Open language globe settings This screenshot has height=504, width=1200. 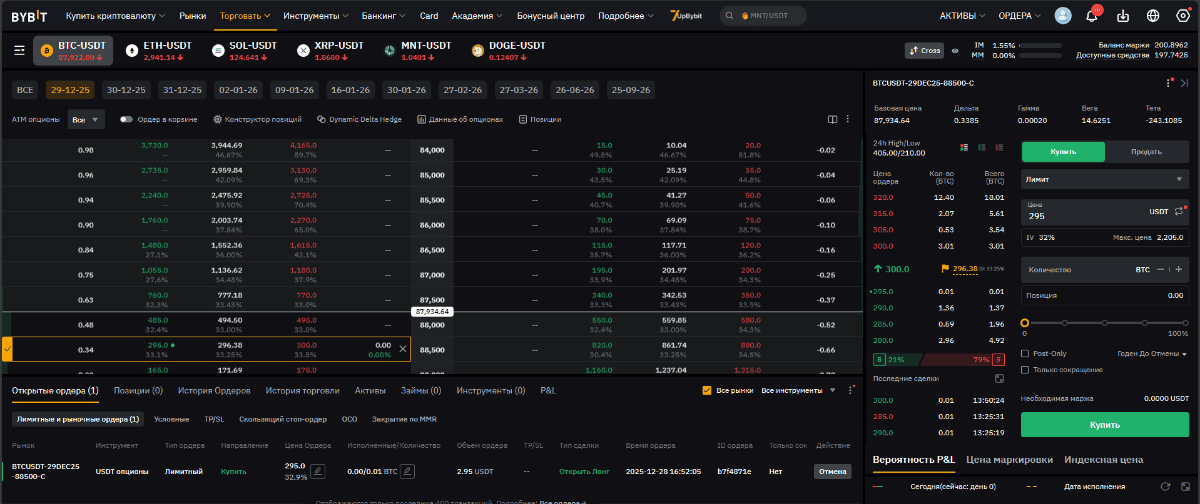(x=1153, y=16)
